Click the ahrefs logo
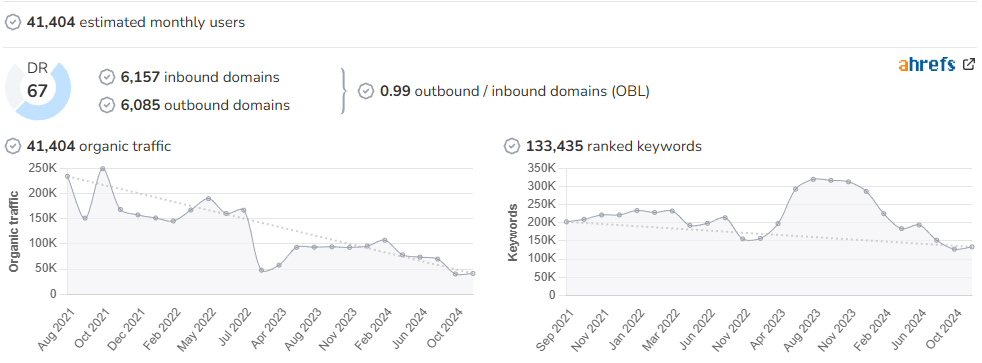 [x=927, y=64]
